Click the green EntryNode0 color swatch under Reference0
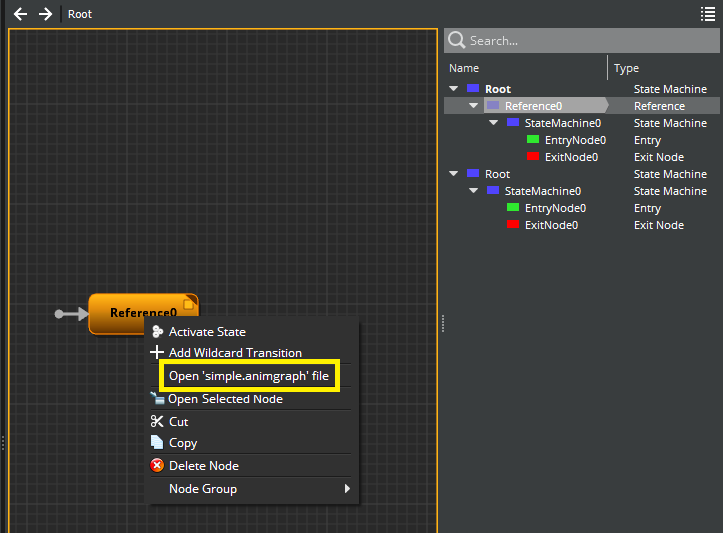 [x=533, y=140]
